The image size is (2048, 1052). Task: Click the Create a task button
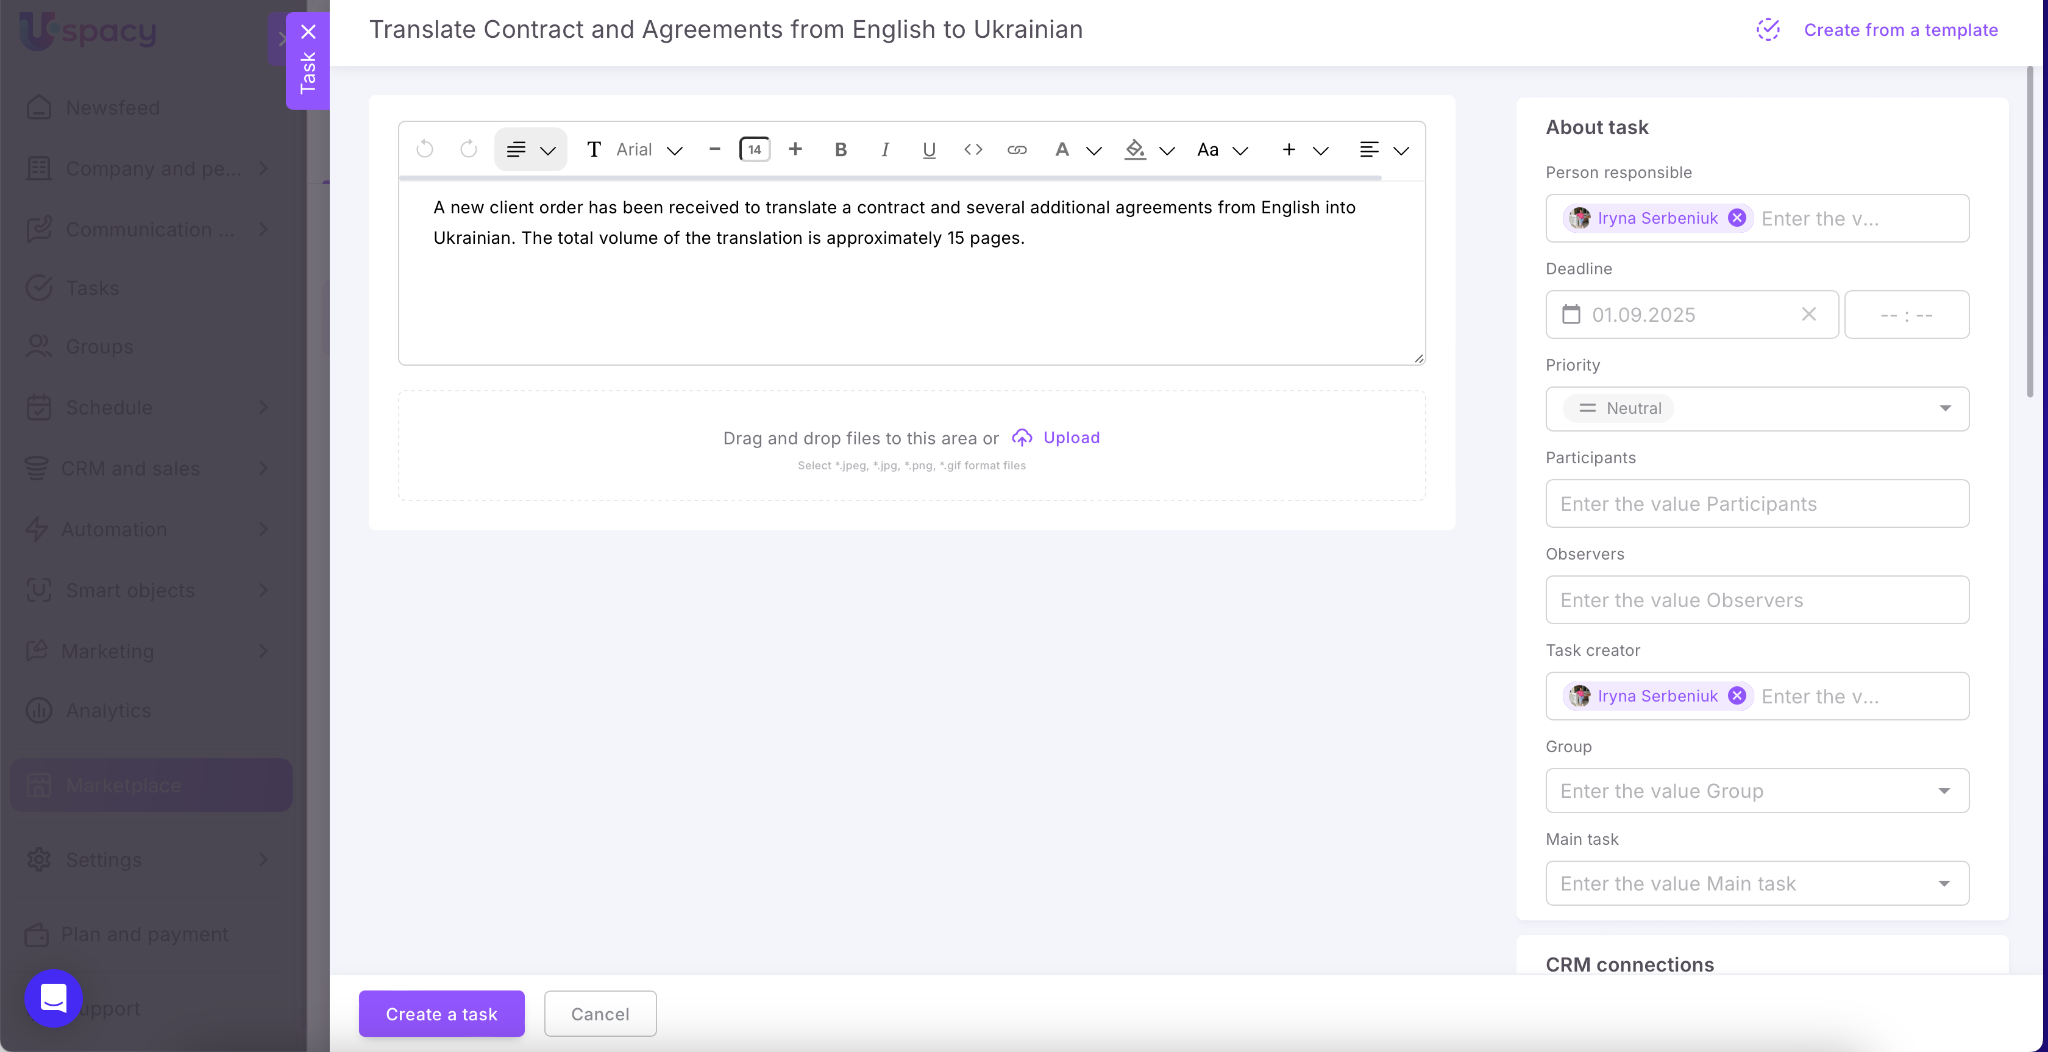(441, 1014)
